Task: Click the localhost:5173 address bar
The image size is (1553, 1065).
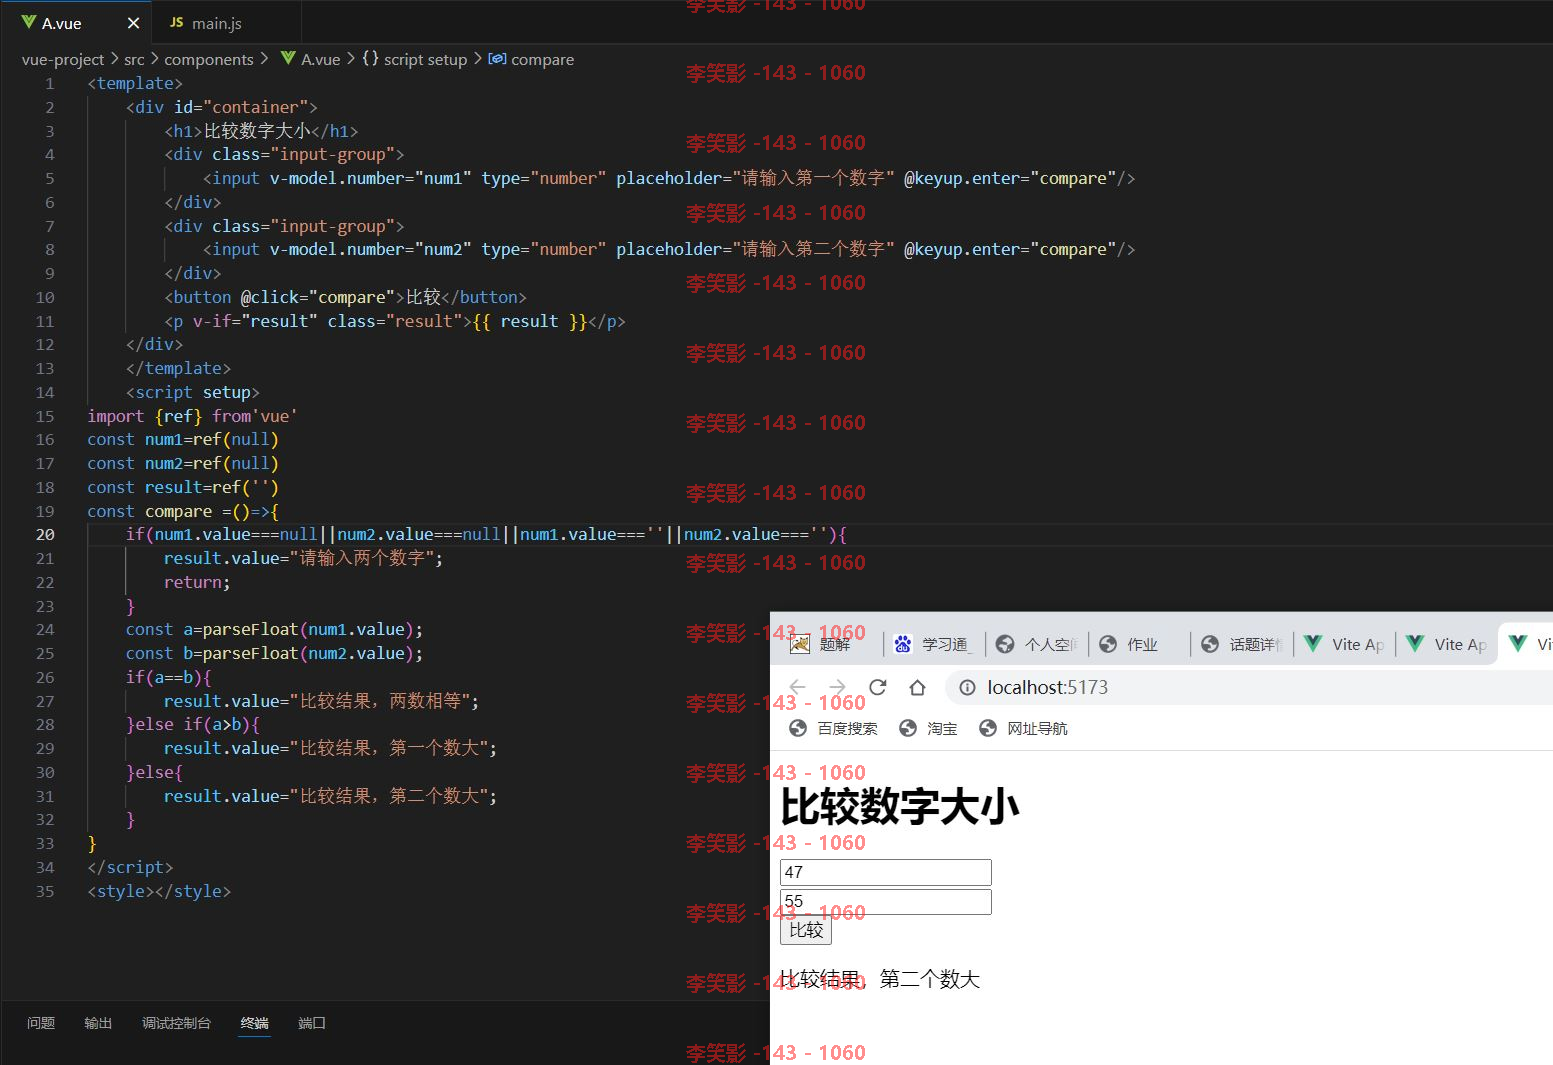Action: click(1250, 687)
